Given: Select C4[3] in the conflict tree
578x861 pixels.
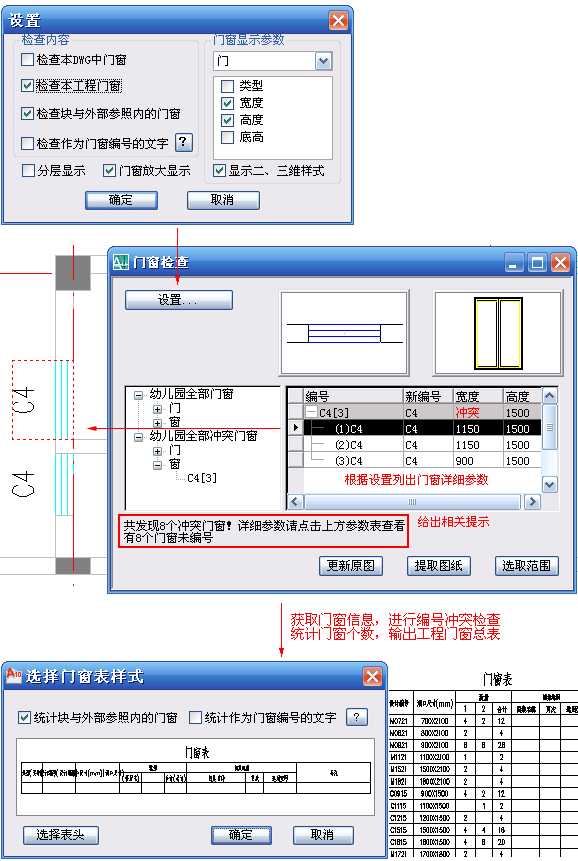Looking at the screenshot, I should pyautogui.click(x=202, y=478).
